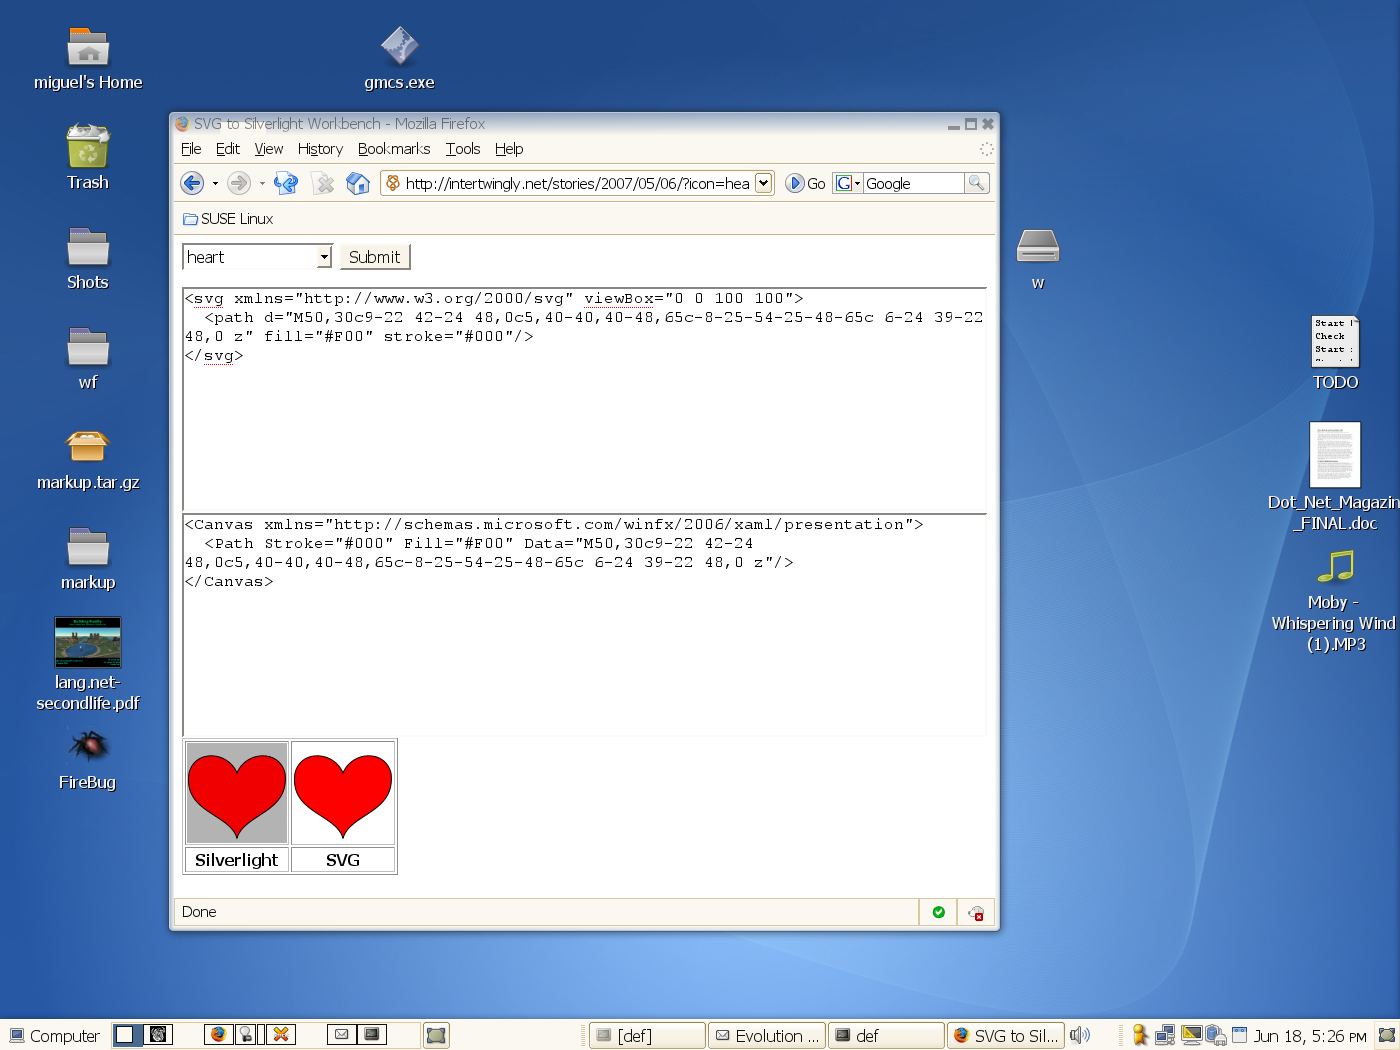This screenshot has width=1400, height=1050.
Task: Click the show desktop button in panel
Action: click(436, 1035)
